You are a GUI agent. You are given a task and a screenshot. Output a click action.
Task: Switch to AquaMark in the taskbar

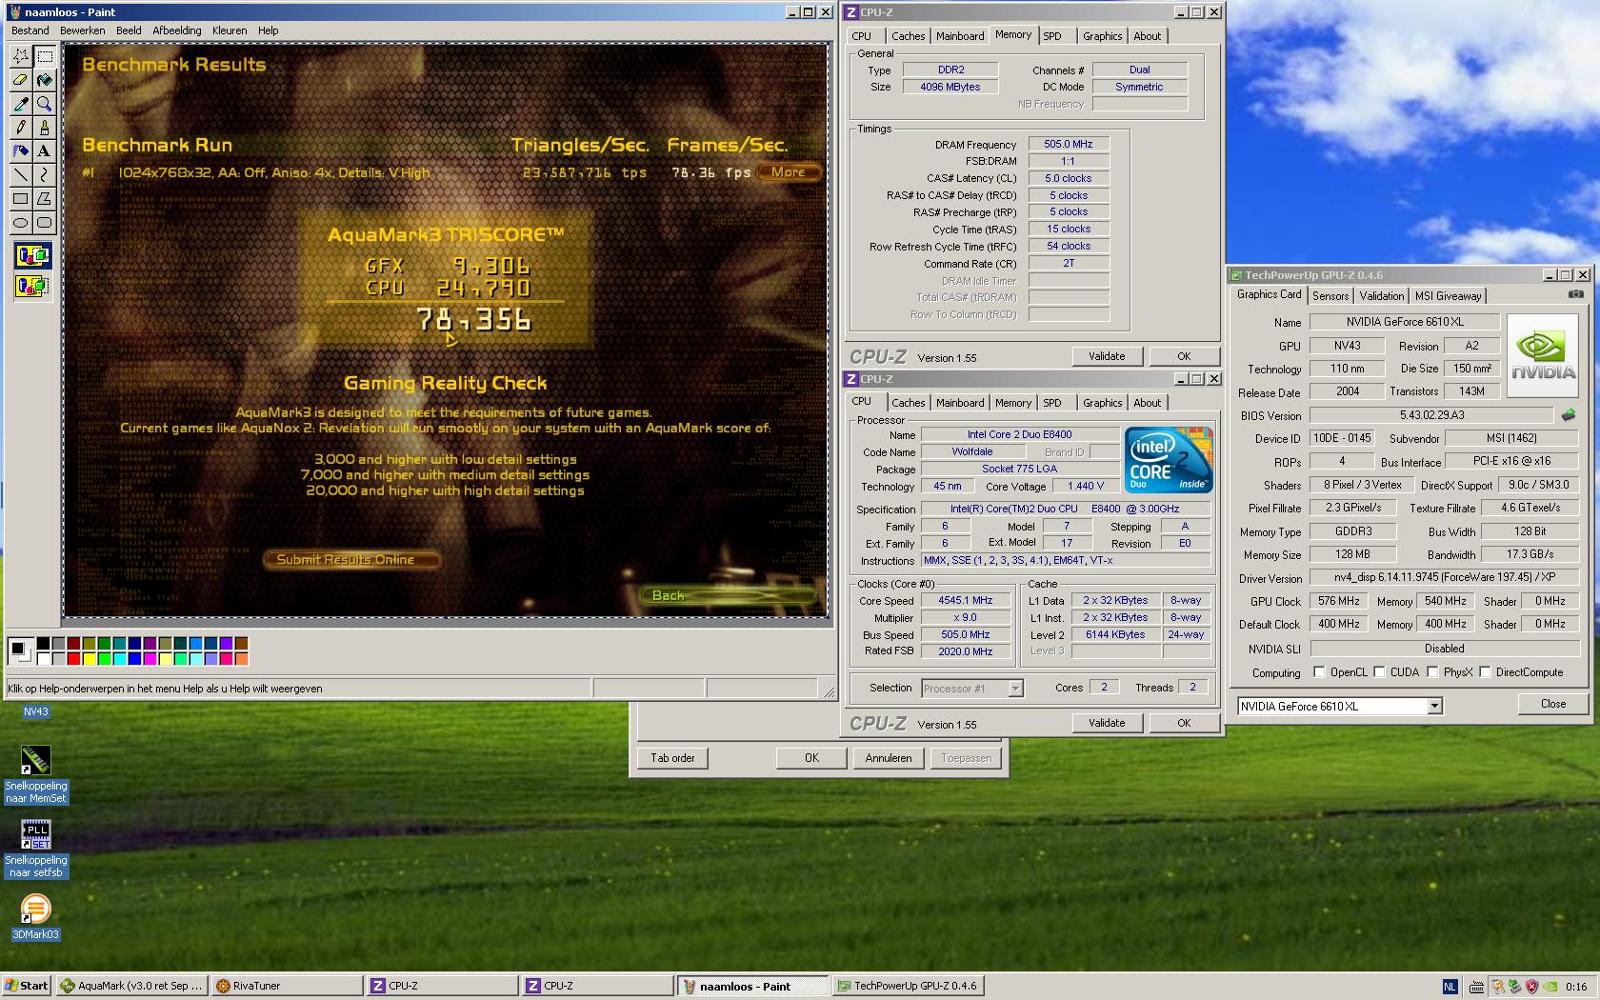(131, 986)
